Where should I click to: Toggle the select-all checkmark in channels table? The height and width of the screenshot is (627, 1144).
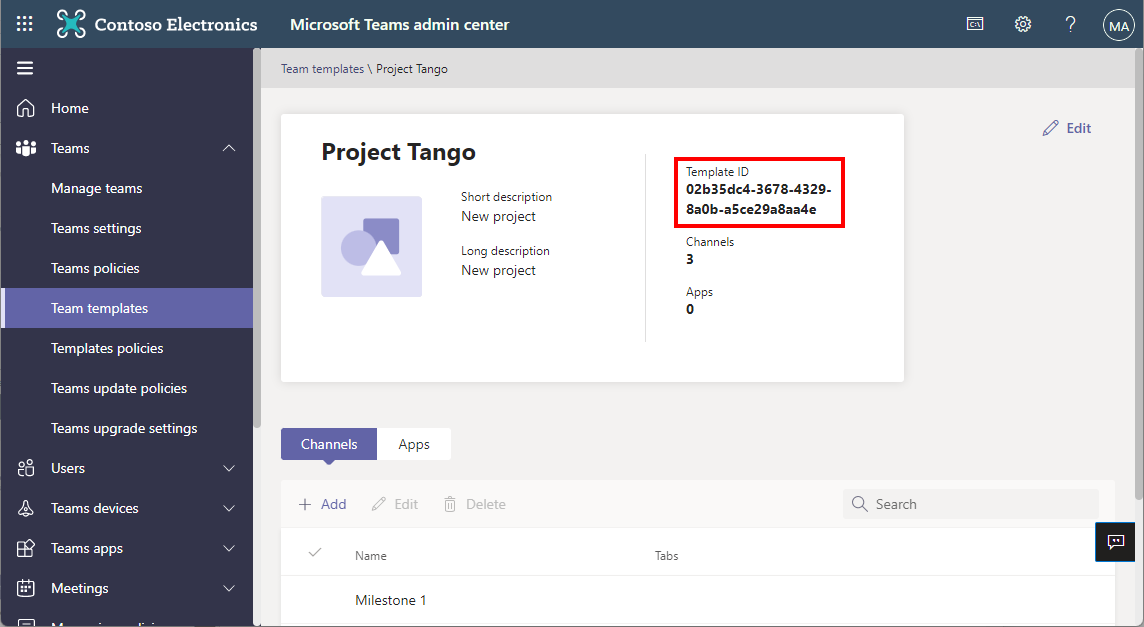click(x=315, y=553)
